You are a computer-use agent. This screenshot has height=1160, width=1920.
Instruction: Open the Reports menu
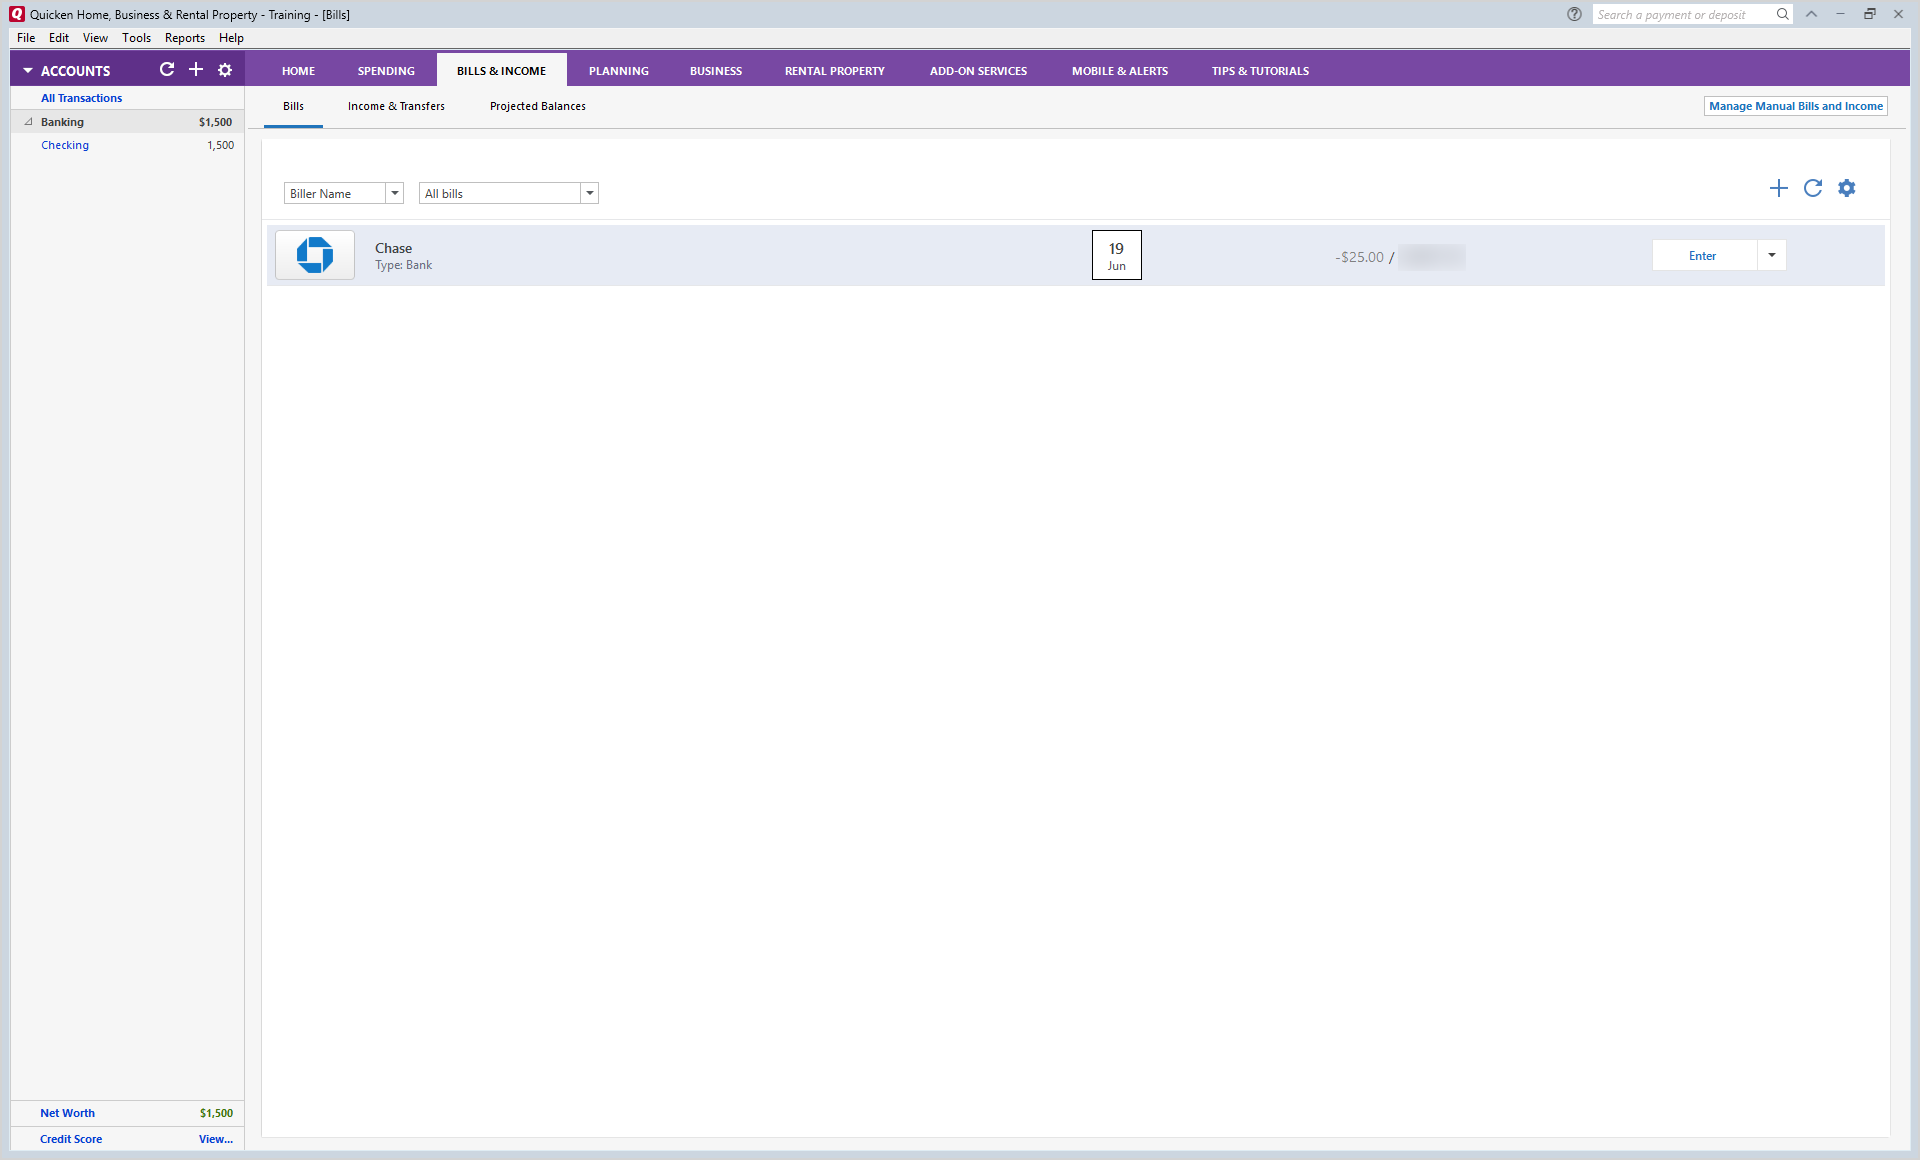pos(184,38)
